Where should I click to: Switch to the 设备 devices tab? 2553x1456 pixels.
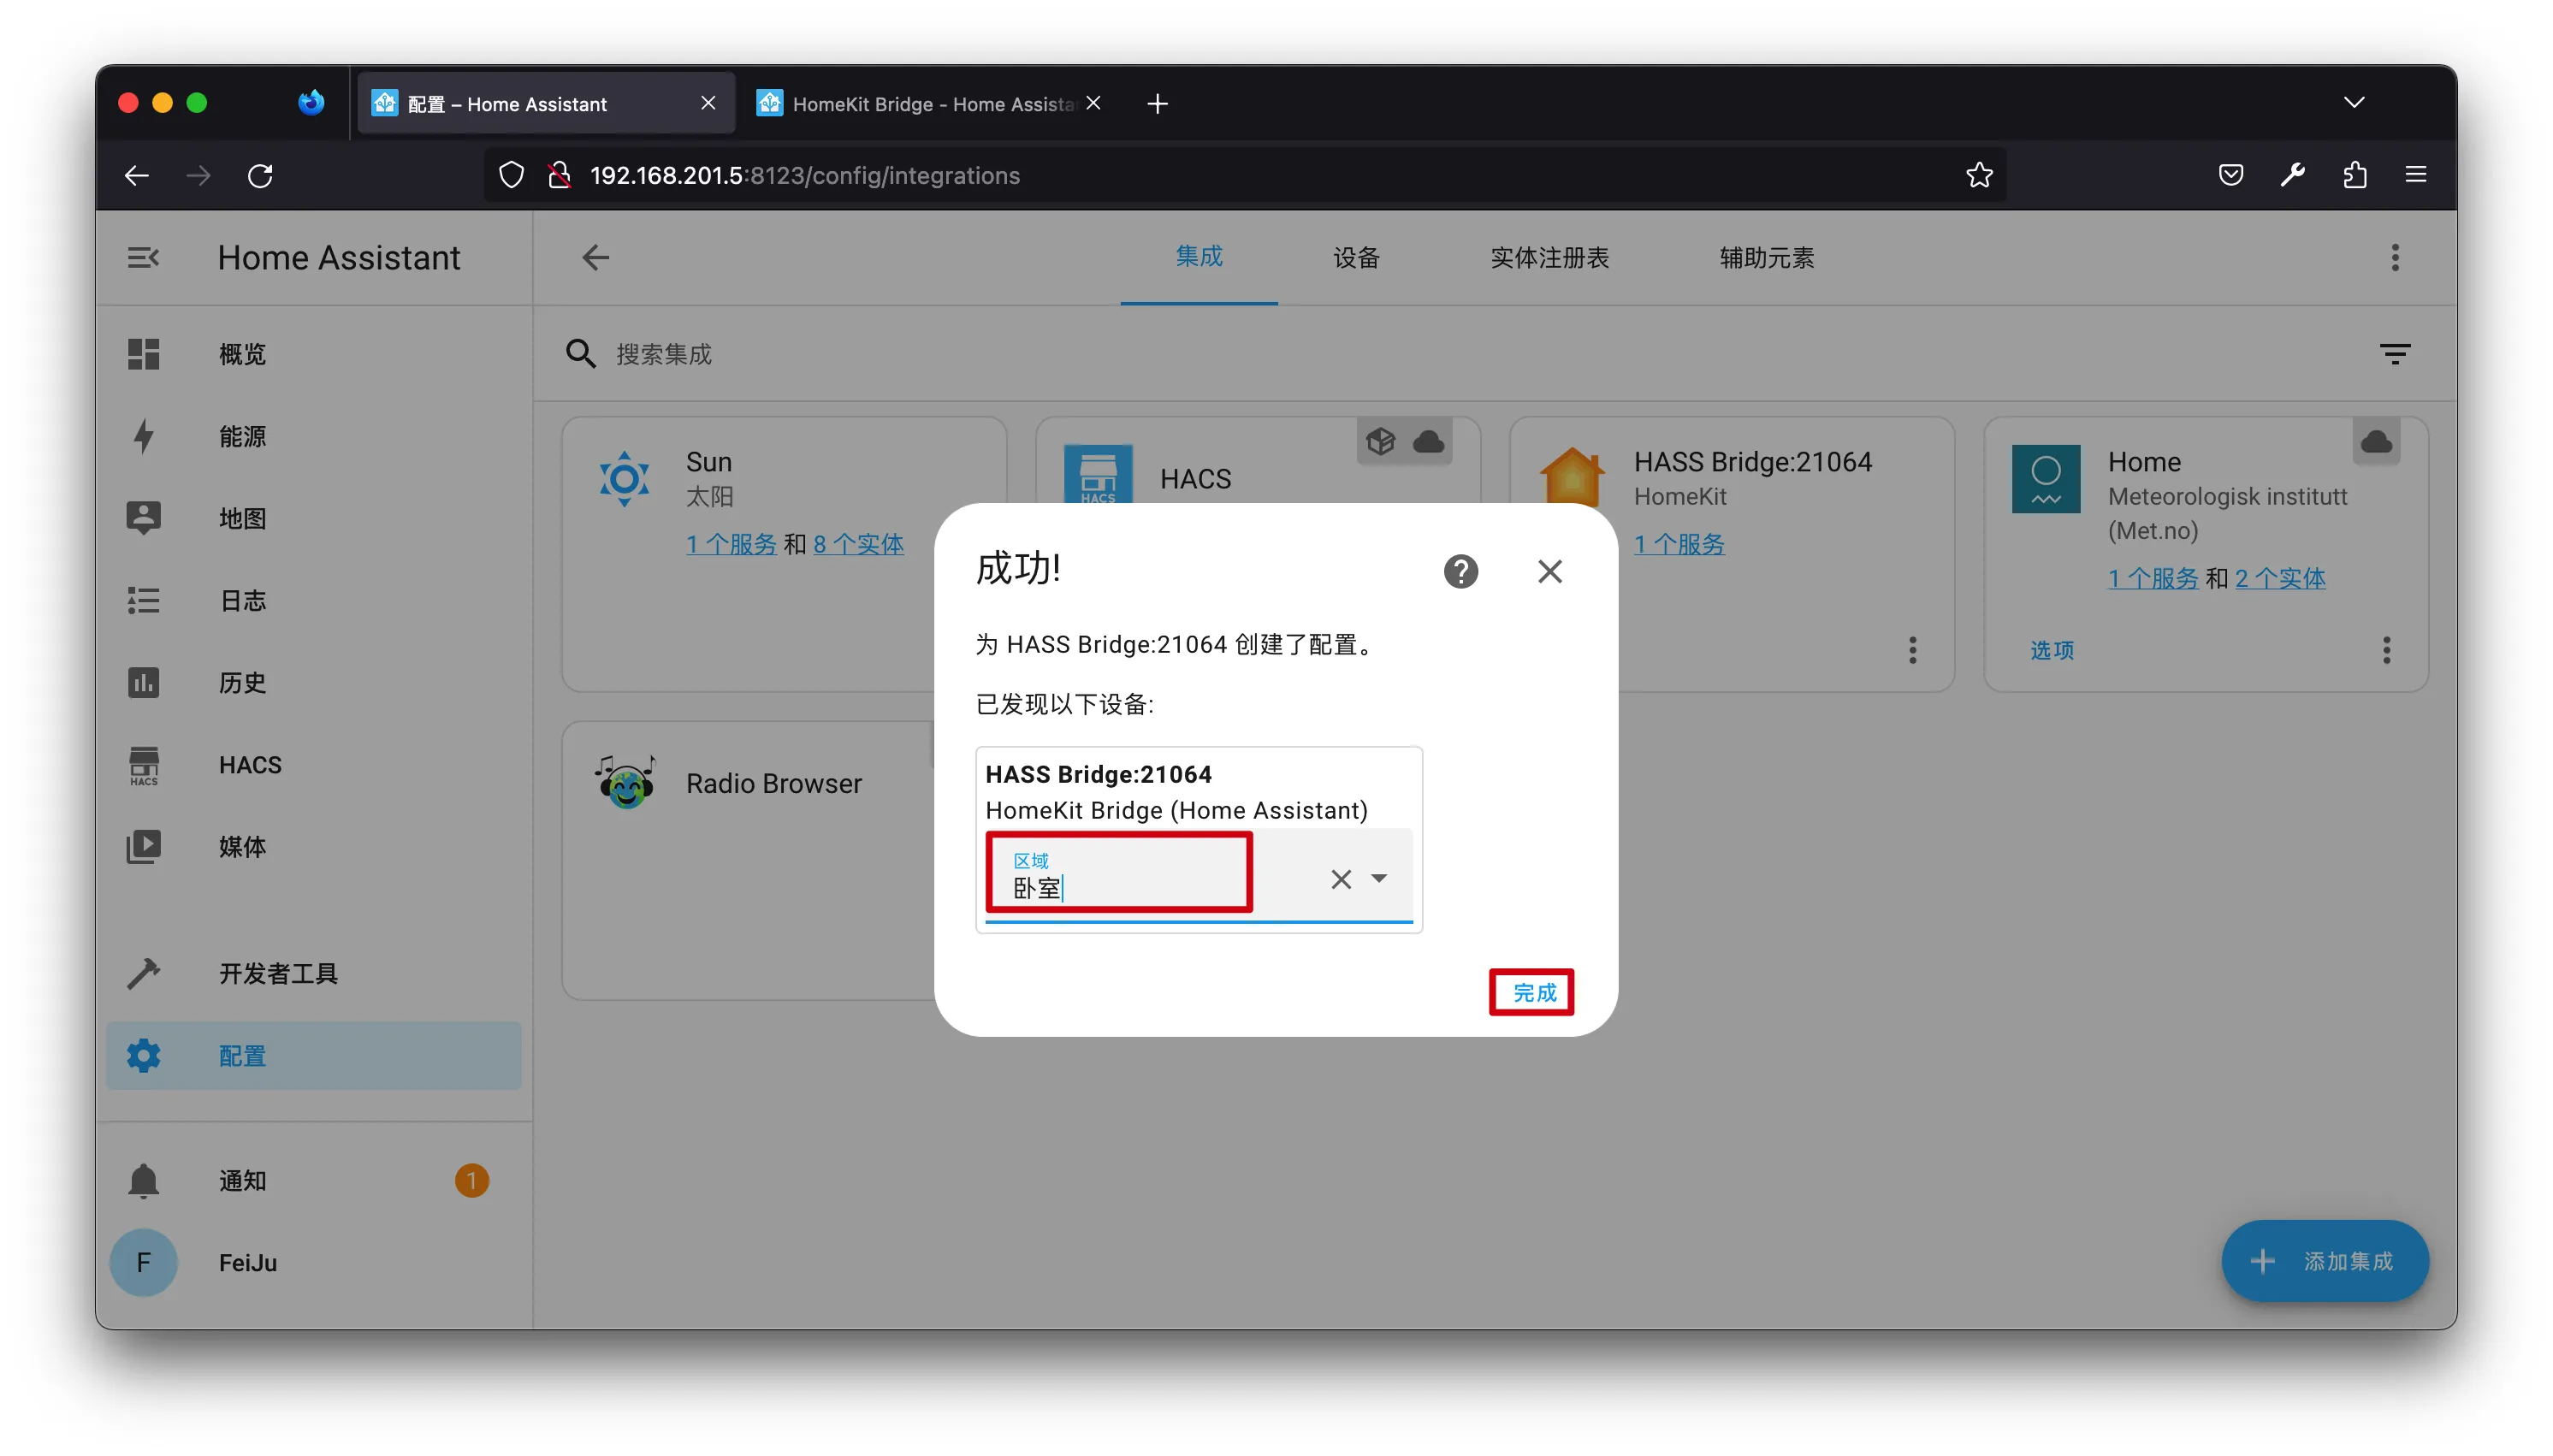1356,258
